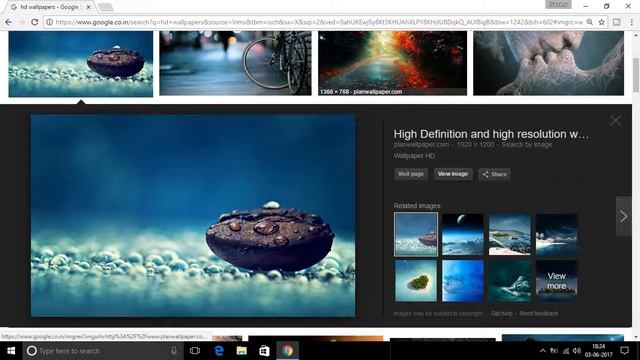
Task: Open related teal sea wave image
Action: tap(509, 281)
